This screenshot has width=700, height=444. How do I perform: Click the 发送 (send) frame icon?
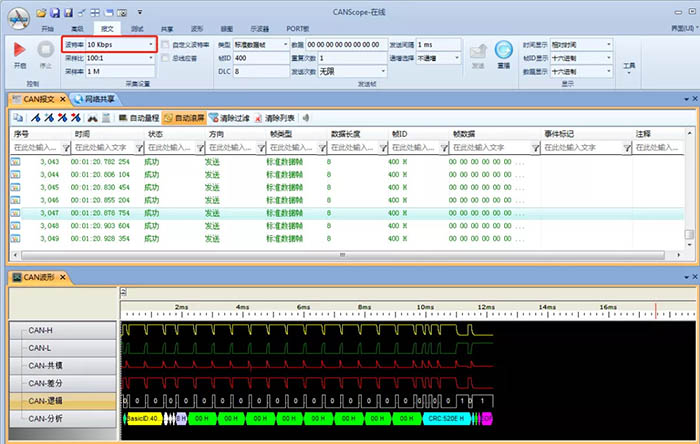tap(477, 50)
